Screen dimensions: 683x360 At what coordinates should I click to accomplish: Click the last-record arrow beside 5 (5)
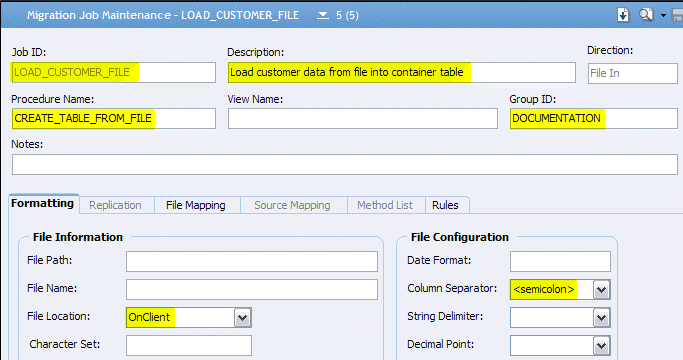pos(323,15)
